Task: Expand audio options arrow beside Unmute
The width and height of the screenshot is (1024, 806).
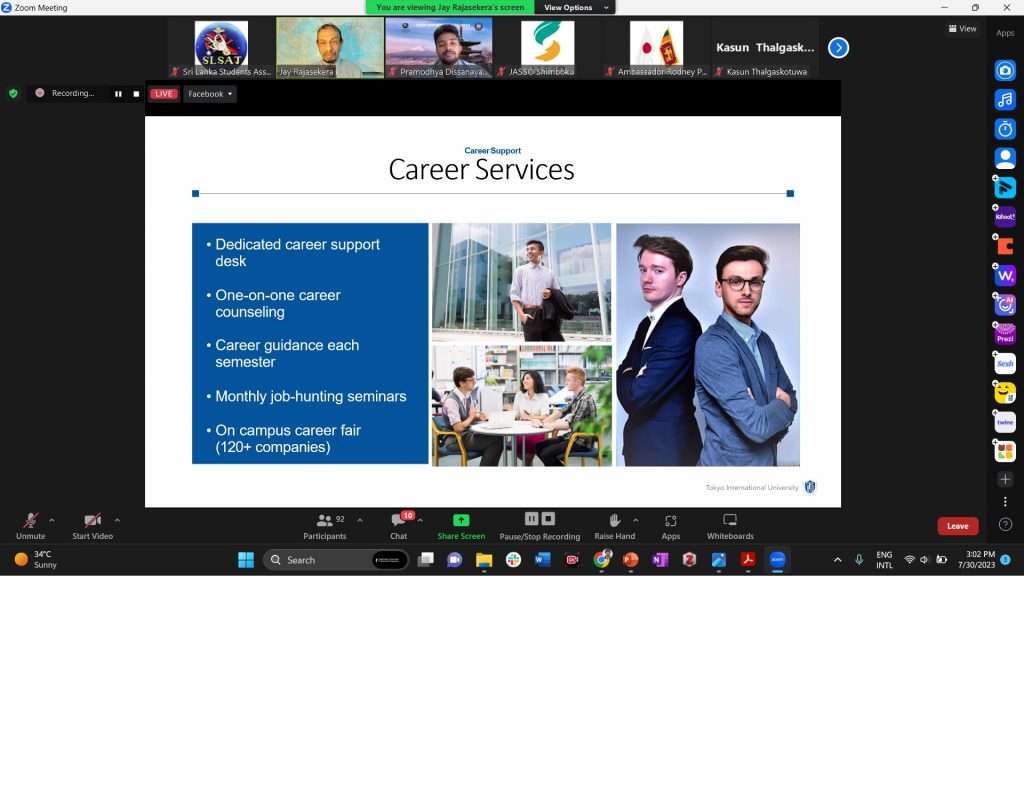Action: click(x=52, y=520)
